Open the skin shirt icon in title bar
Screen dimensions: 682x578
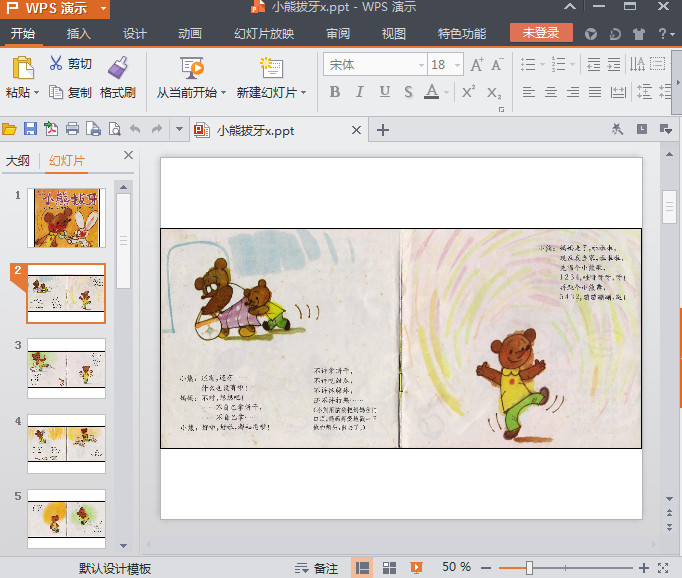[639, 34]
